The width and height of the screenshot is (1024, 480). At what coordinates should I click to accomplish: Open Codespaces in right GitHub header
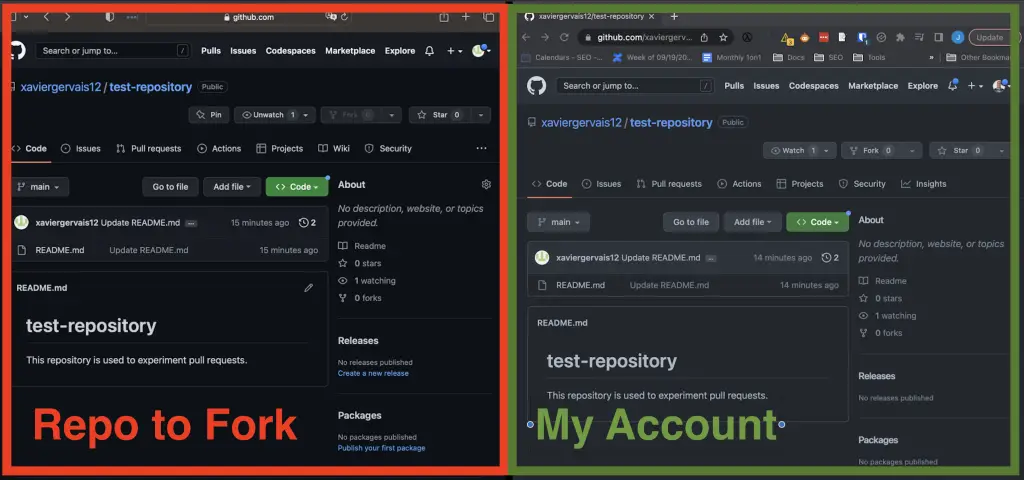pos(814,86)
